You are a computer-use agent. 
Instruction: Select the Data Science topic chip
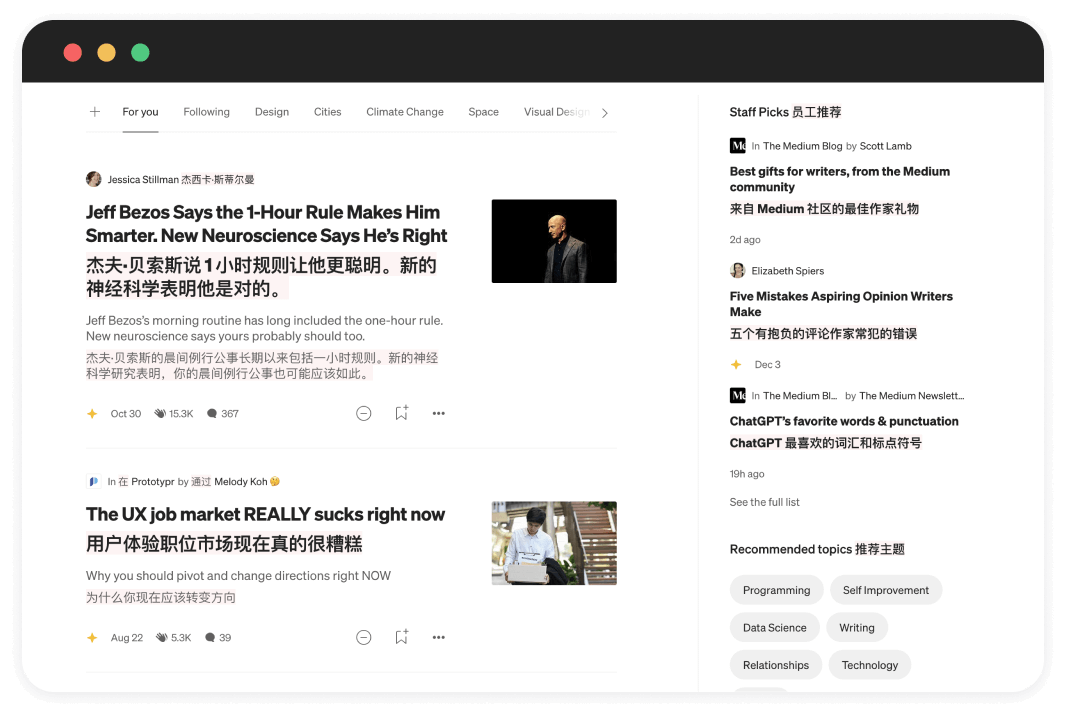[774, 628]
